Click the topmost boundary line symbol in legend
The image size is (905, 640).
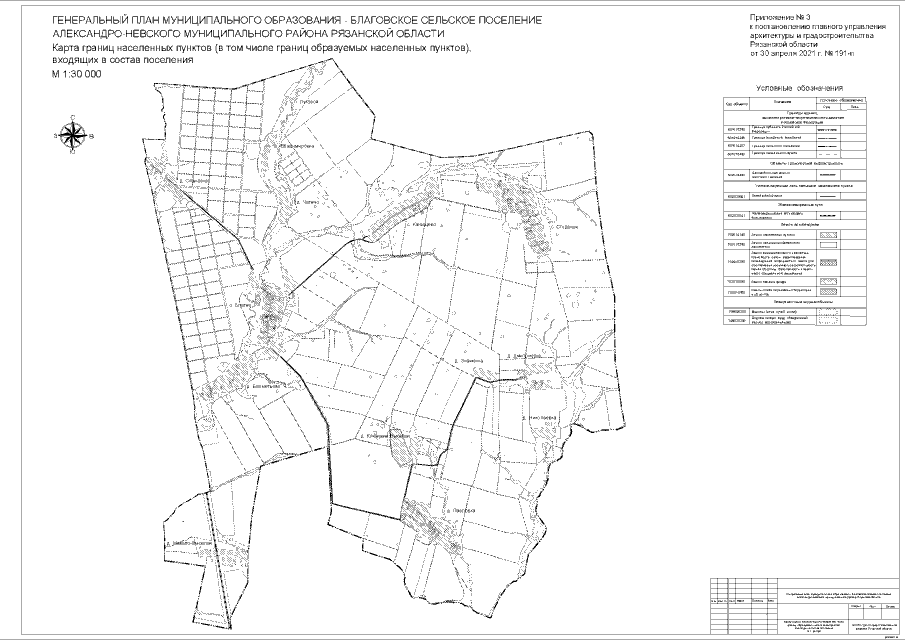click(x=829, y=130)
